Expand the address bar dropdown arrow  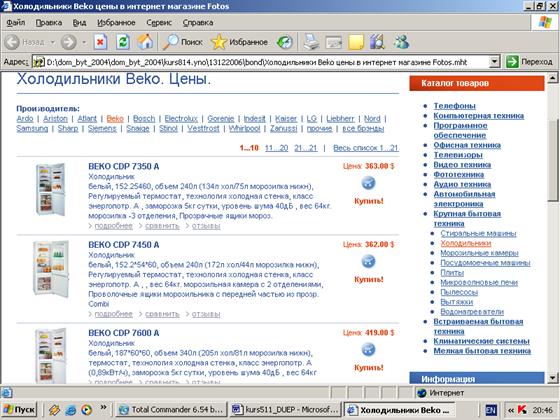coord(494,62)
